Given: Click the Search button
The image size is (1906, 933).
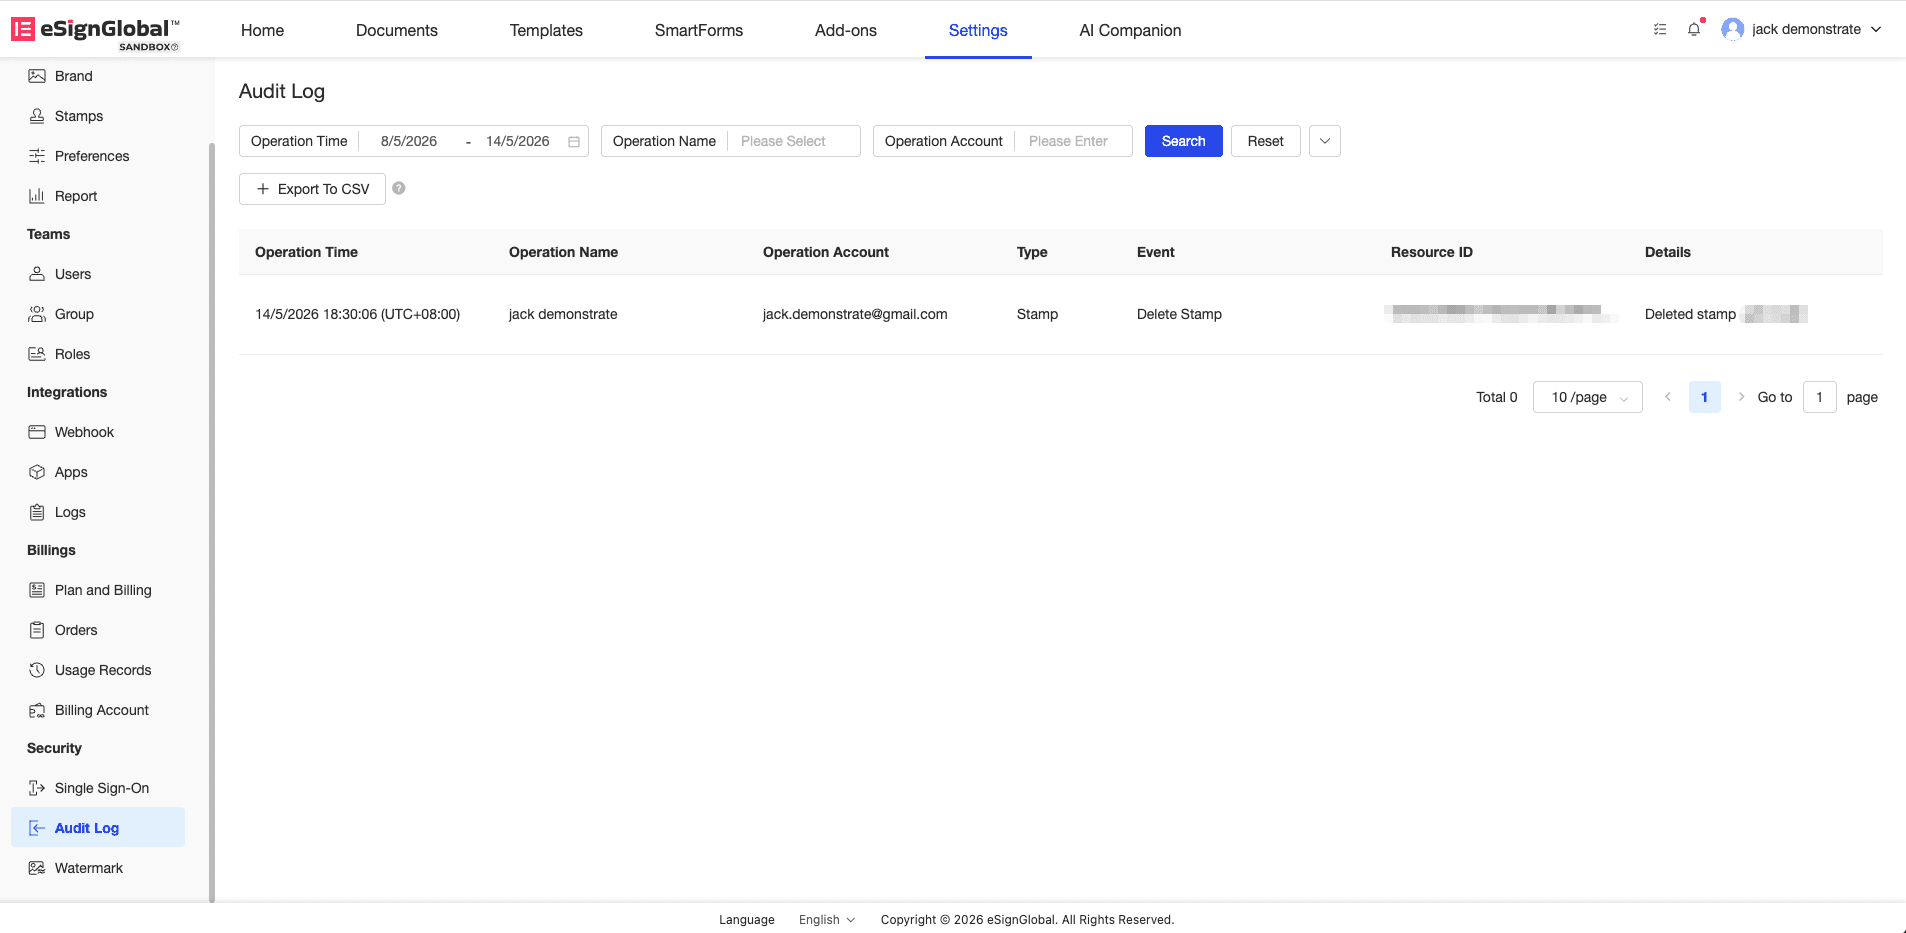Looking at the screenshot, I should (1184, 141).
